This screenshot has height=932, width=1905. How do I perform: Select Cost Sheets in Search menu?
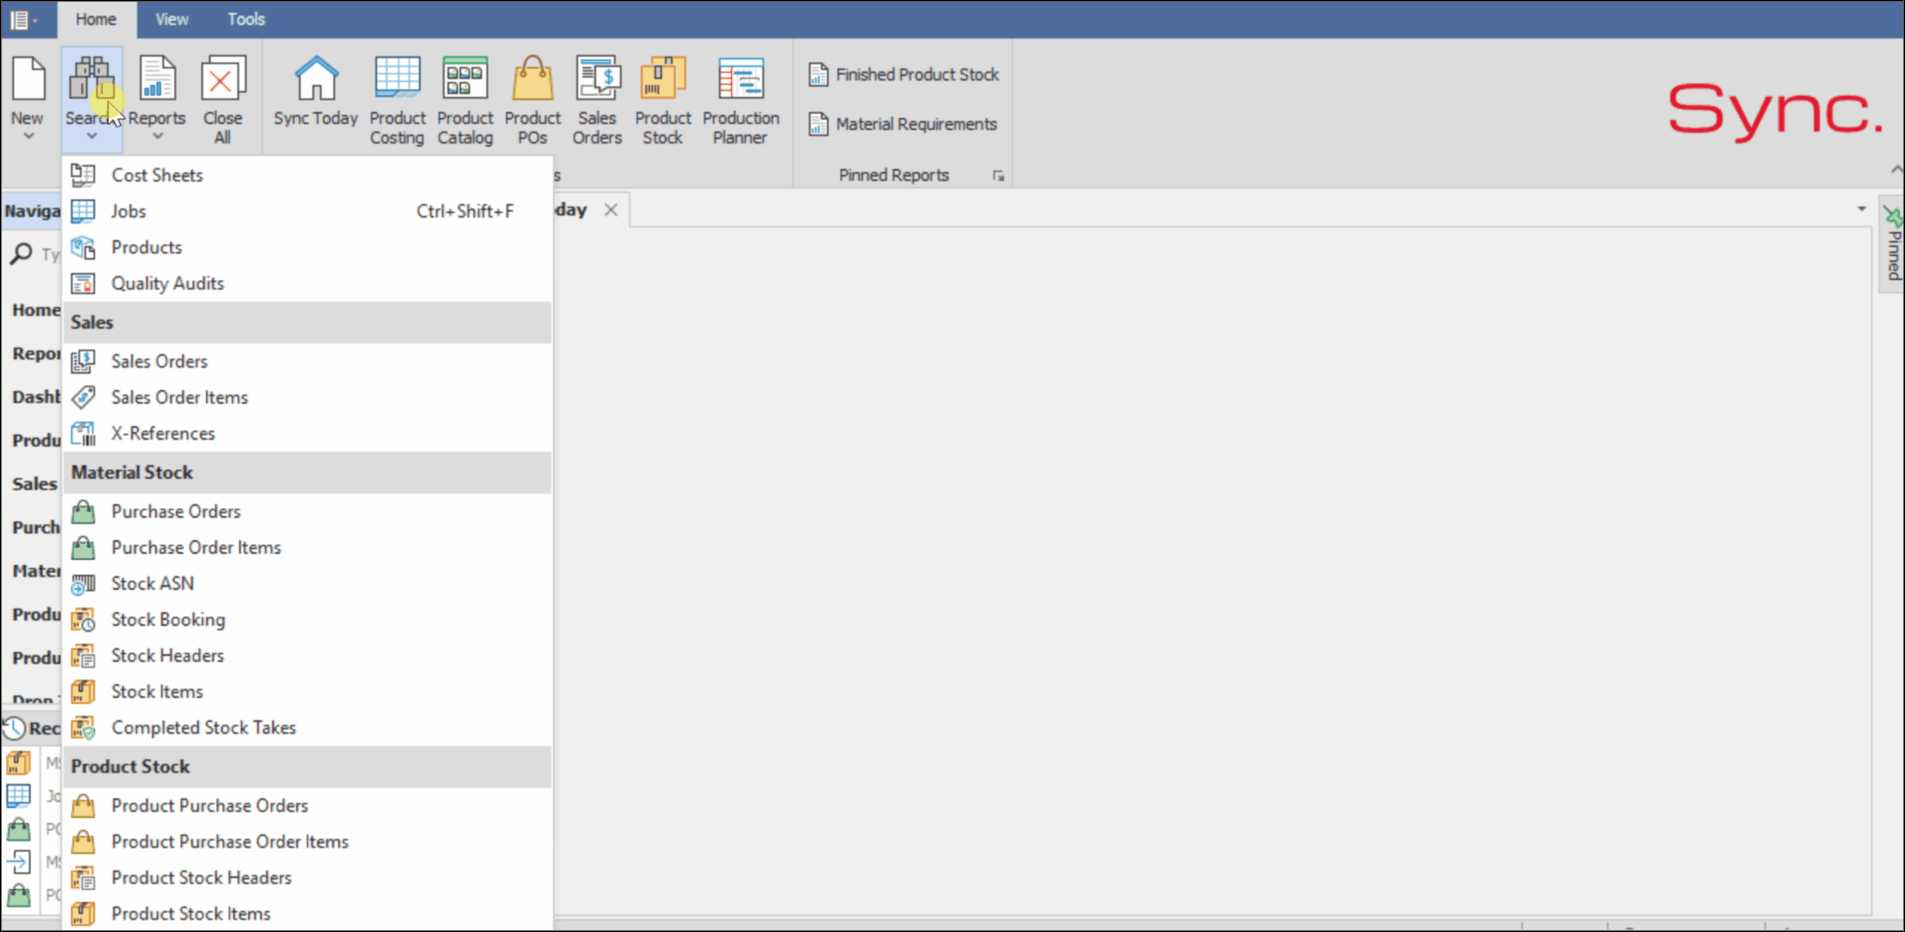click(307, 175)
